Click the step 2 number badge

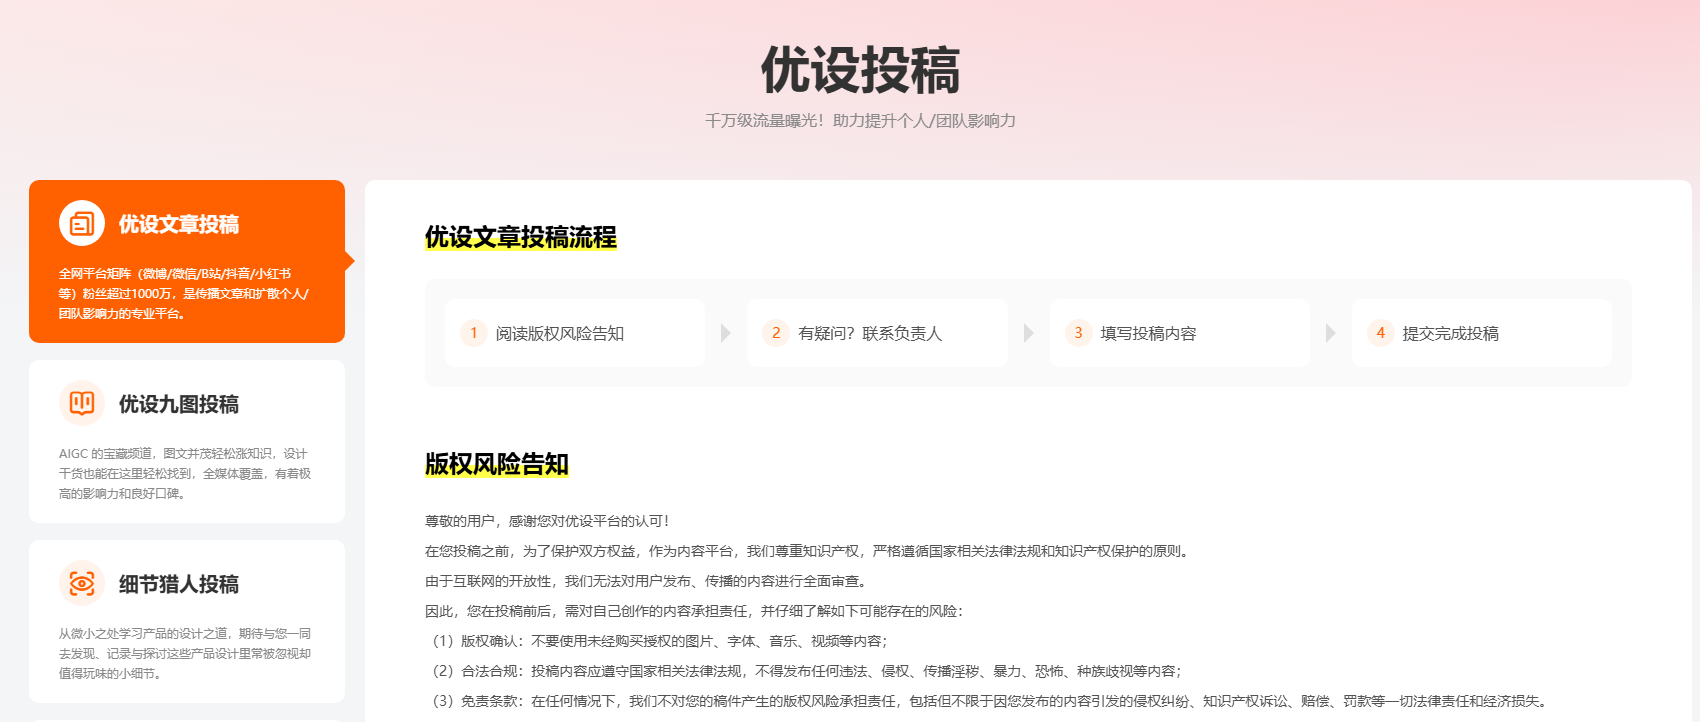pos(776,333)
